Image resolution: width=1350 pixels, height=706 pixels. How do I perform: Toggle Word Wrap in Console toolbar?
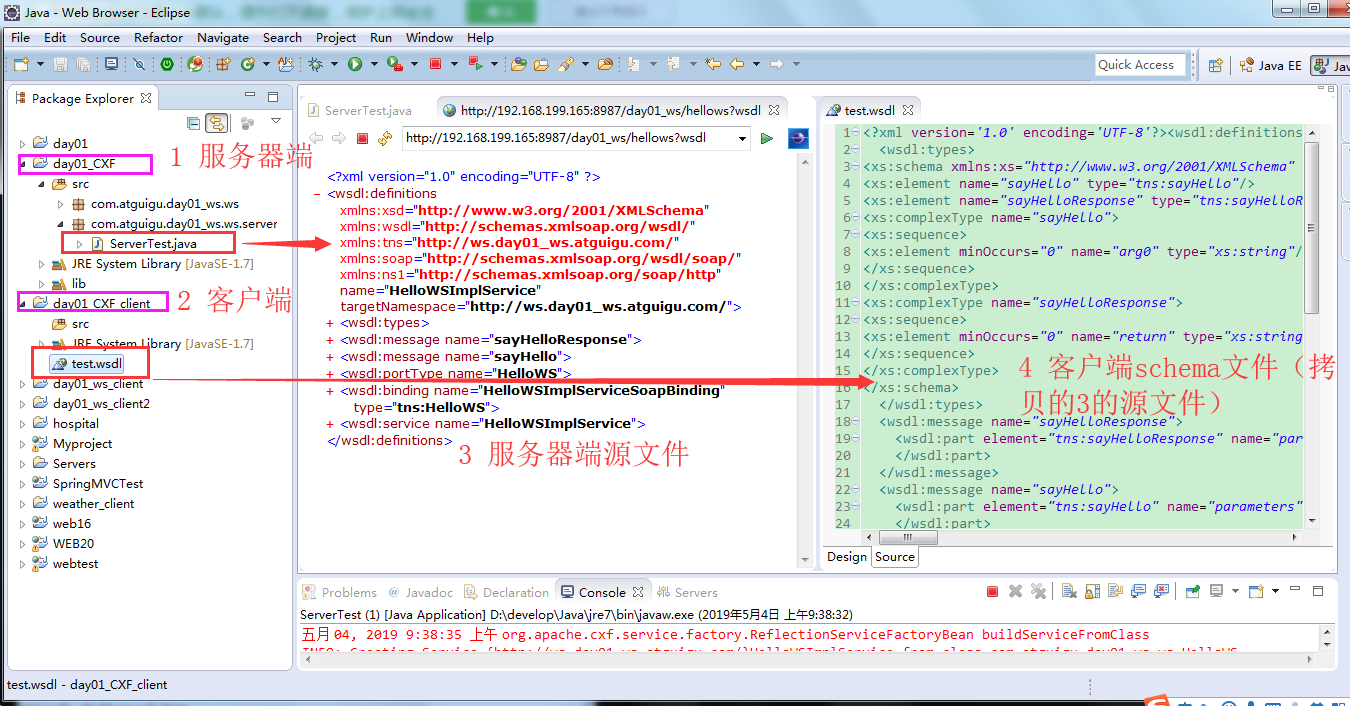[x=1115, y=592]
